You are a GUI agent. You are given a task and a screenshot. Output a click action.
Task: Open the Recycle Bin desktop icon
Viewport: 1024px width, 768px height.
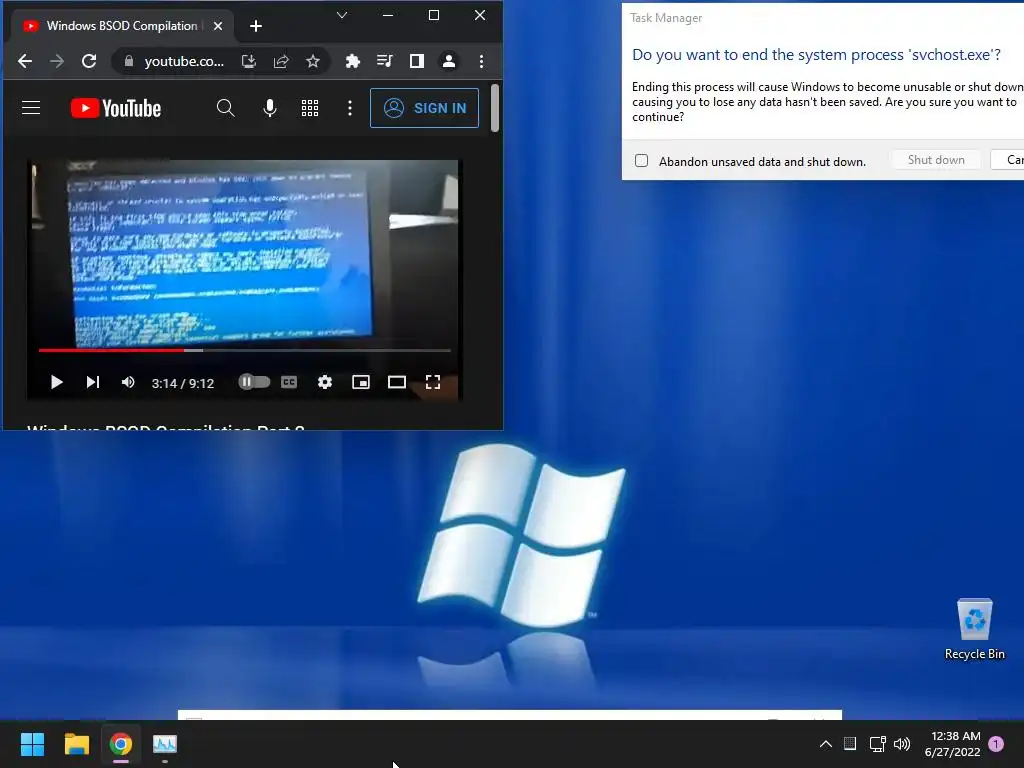(974, 630)
